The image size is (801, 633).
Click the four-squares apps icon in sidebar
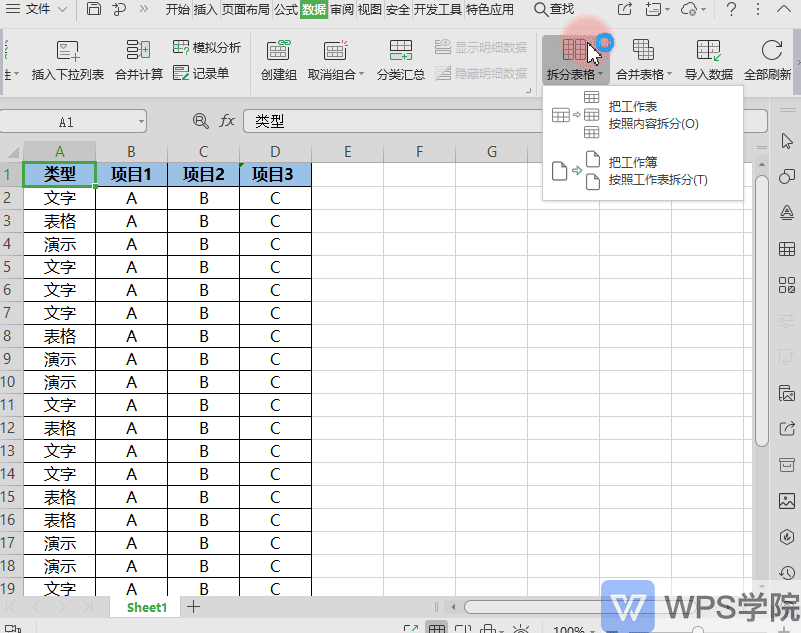point(787,285)
